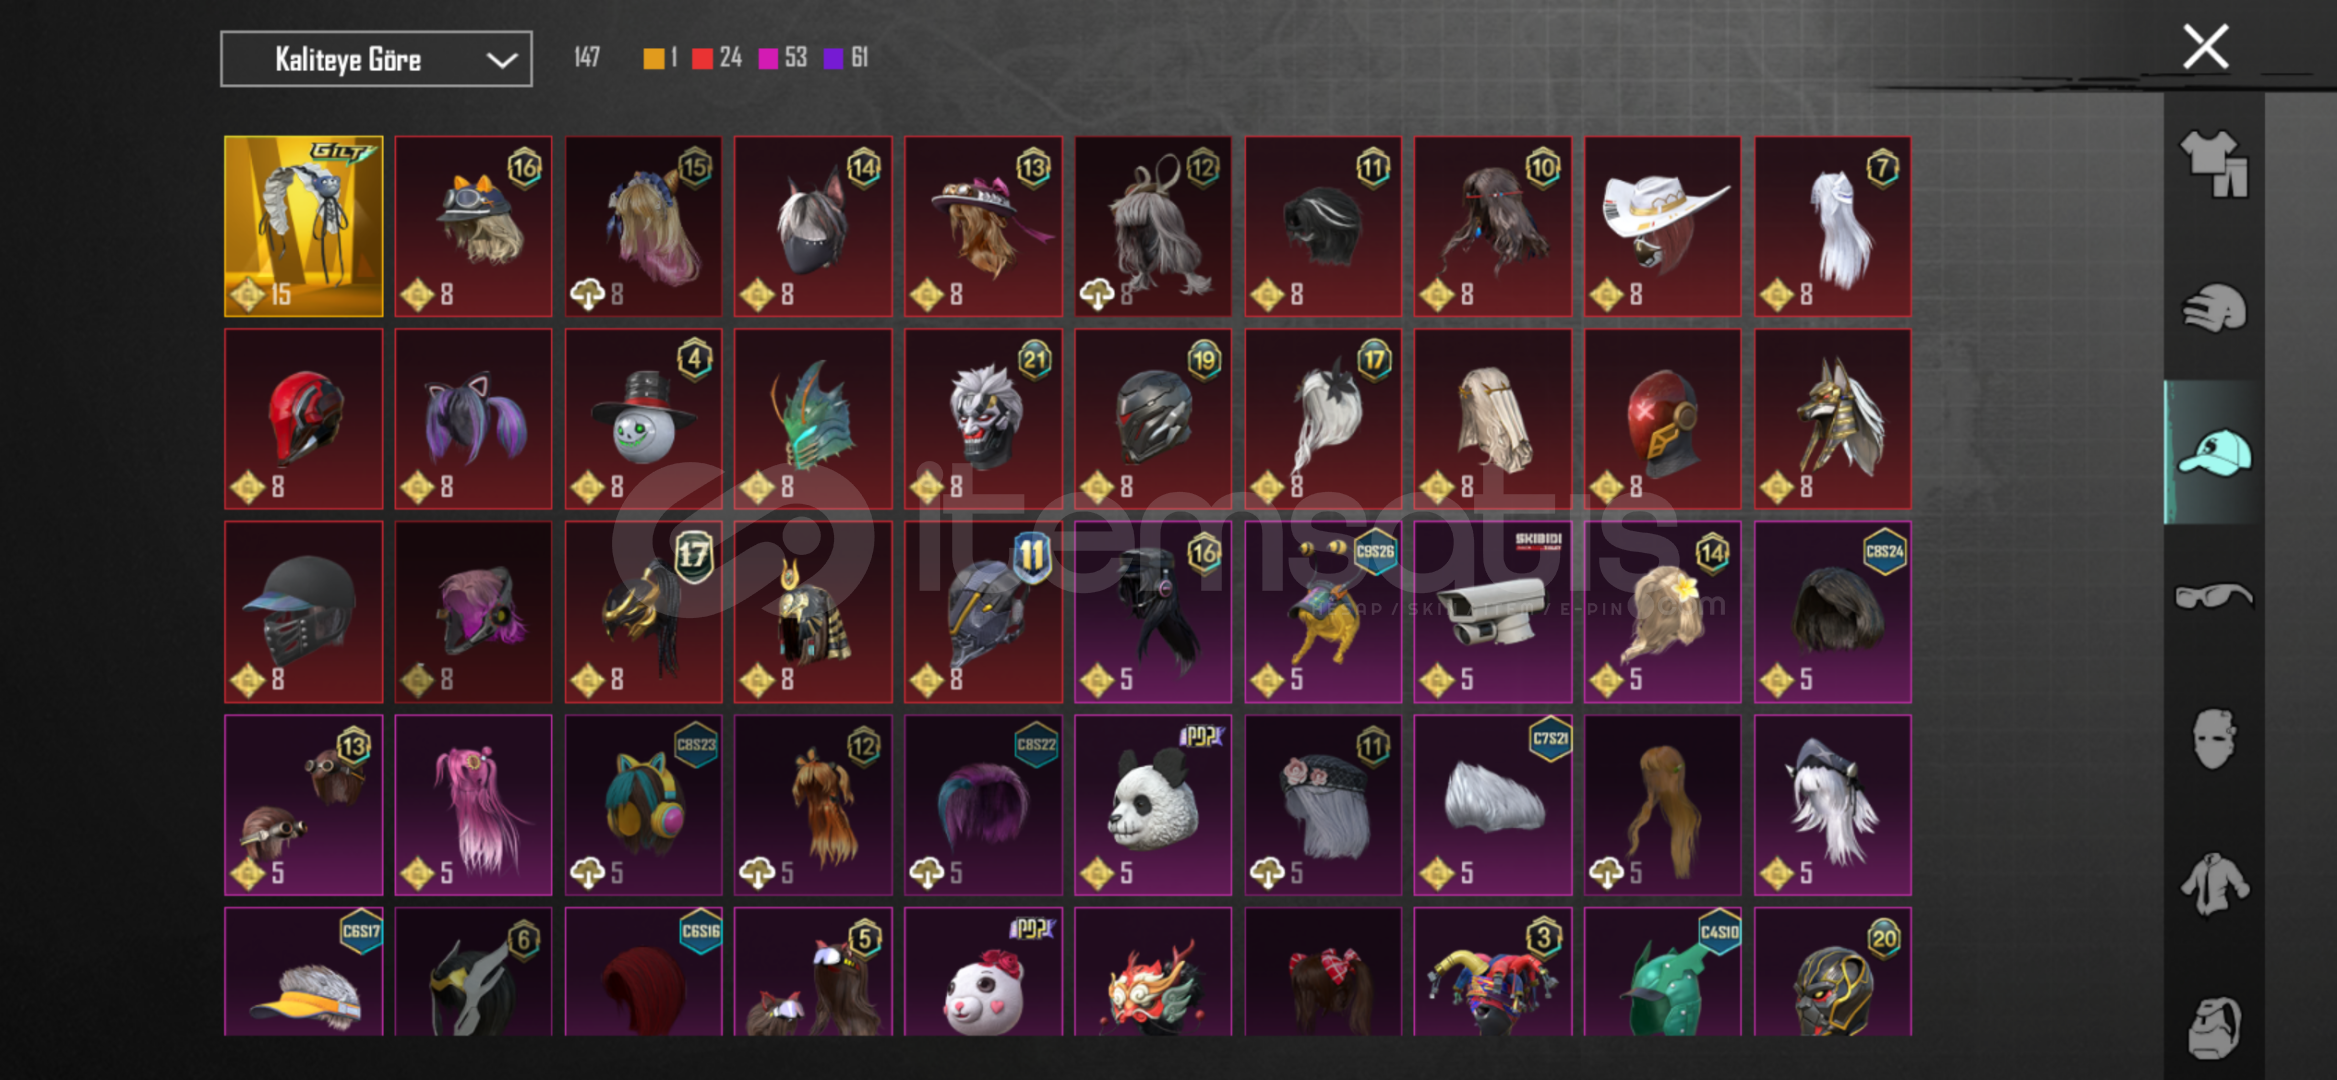
Task: Select the white cowboy hat item
Action: click(x=1662, y=226)
